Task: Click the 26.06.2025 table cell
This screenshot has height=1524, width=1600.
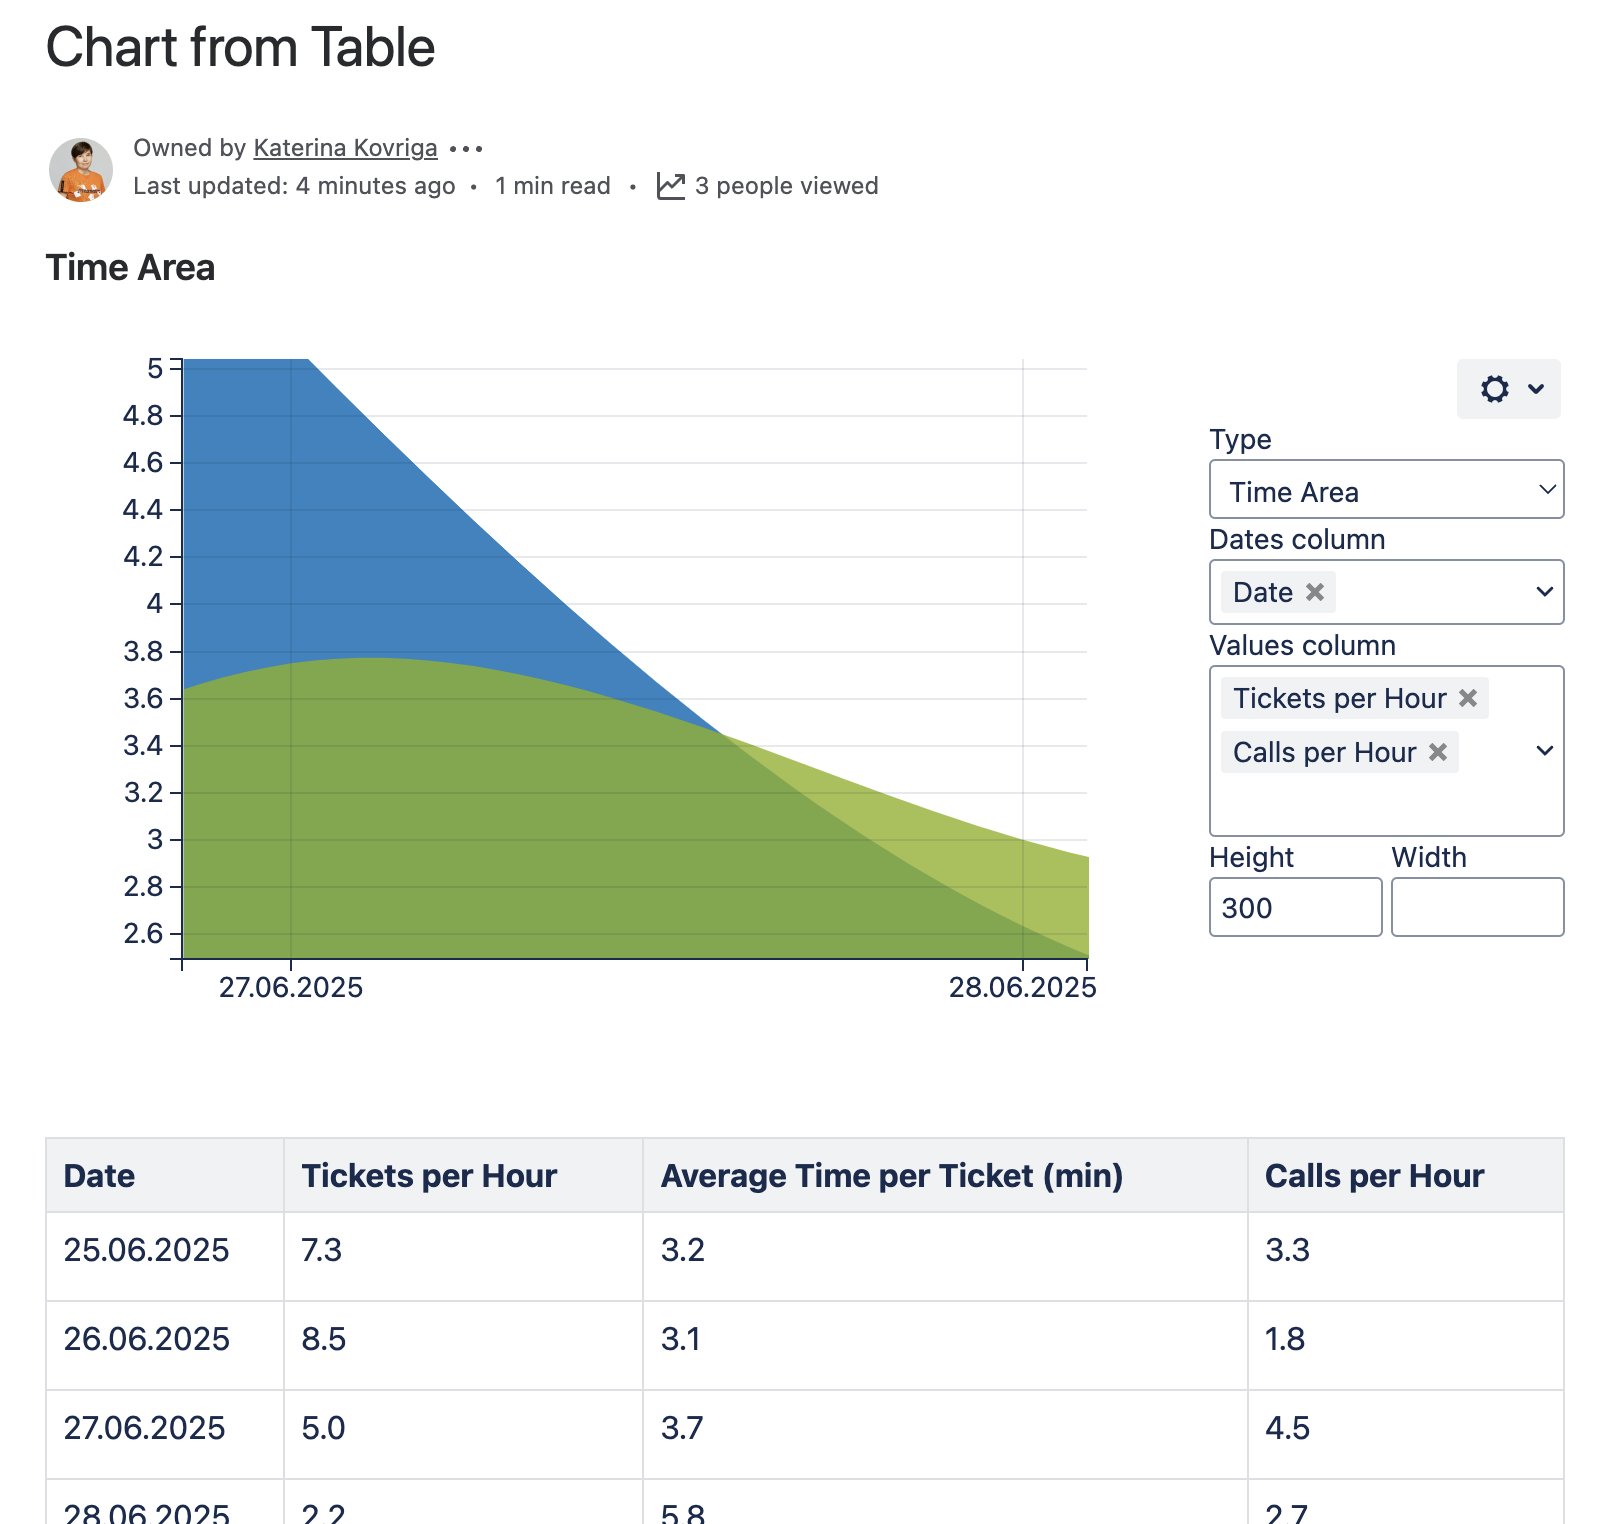Action: coord(147,1339)
